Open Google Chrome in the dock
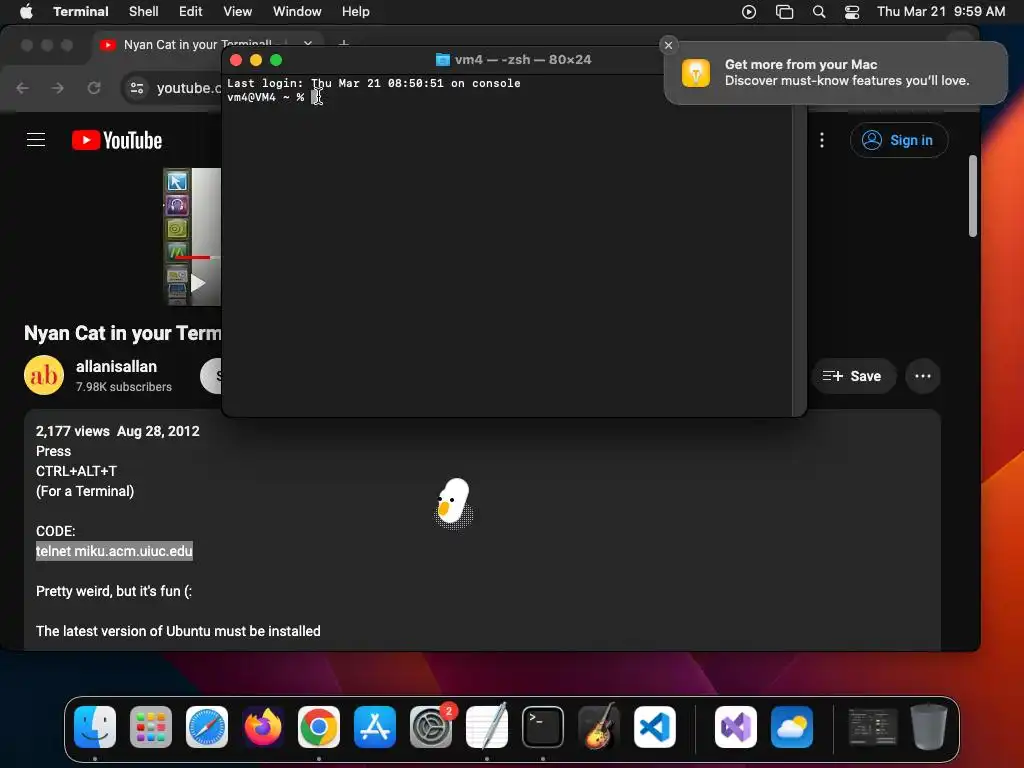This screenshot has width=1024, height=768. [x=319, y=727]
